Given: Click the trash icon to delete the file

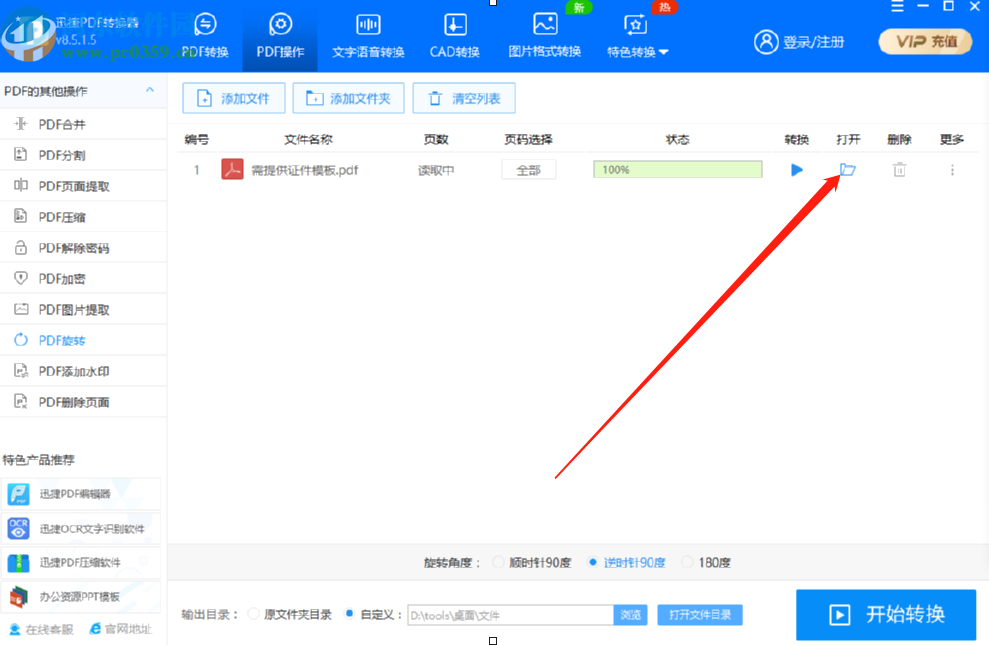Looking at the screenshot, I should (899, 170).
